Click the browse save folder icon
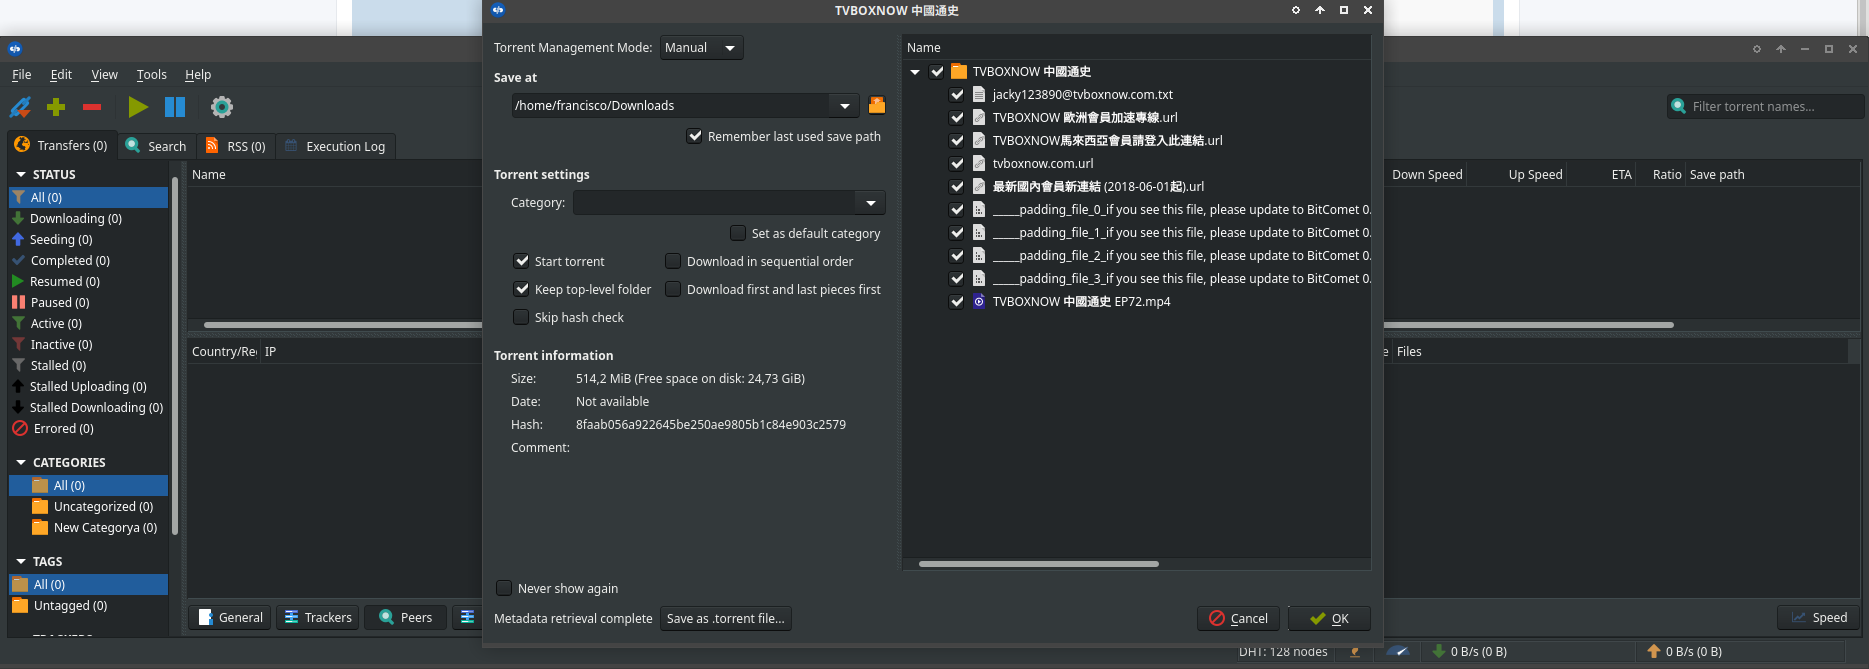 (877, 105)
